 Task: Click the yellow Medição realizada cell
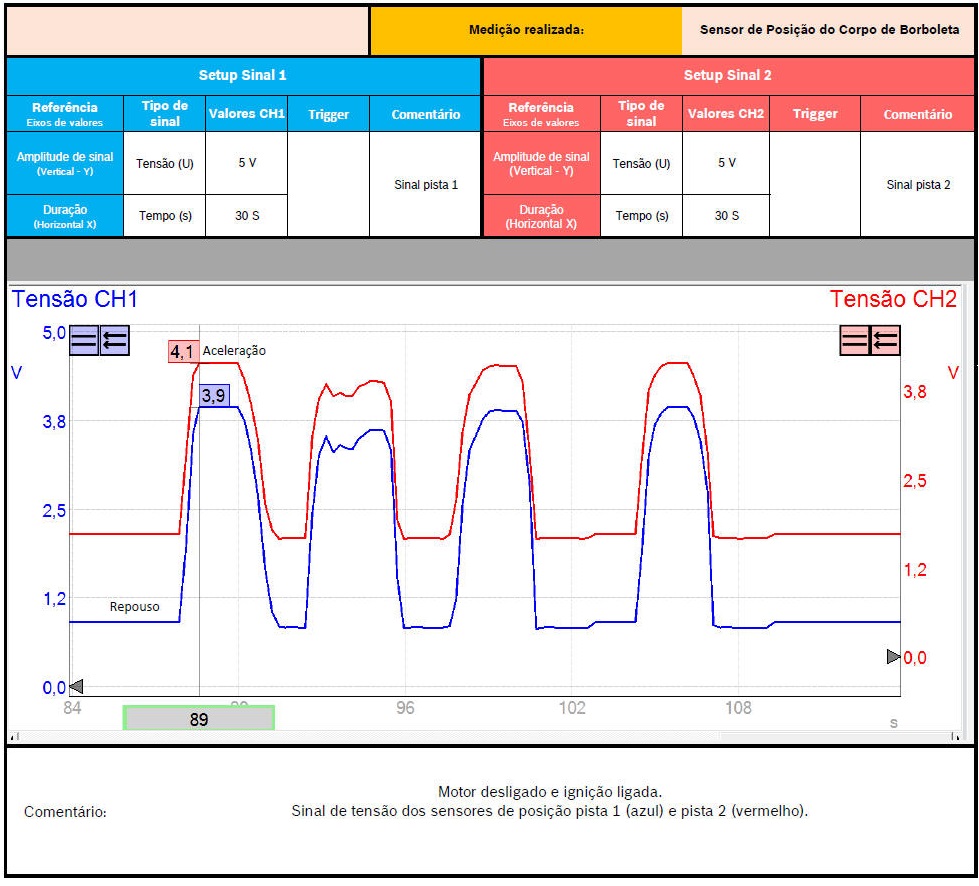[526, 30]
